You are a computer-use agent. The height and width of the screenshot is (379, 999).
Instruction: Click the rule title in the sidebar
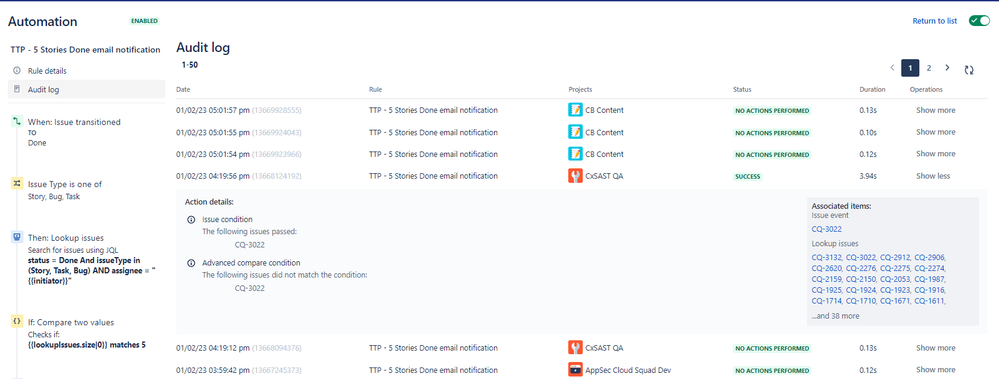85,50
